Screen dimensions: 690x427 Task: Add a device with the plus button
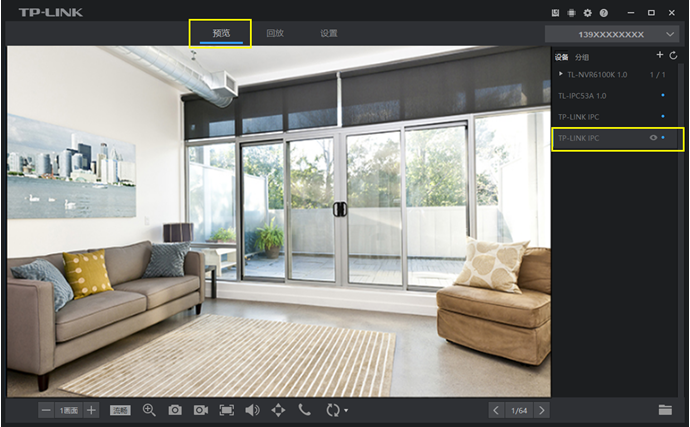659,56
